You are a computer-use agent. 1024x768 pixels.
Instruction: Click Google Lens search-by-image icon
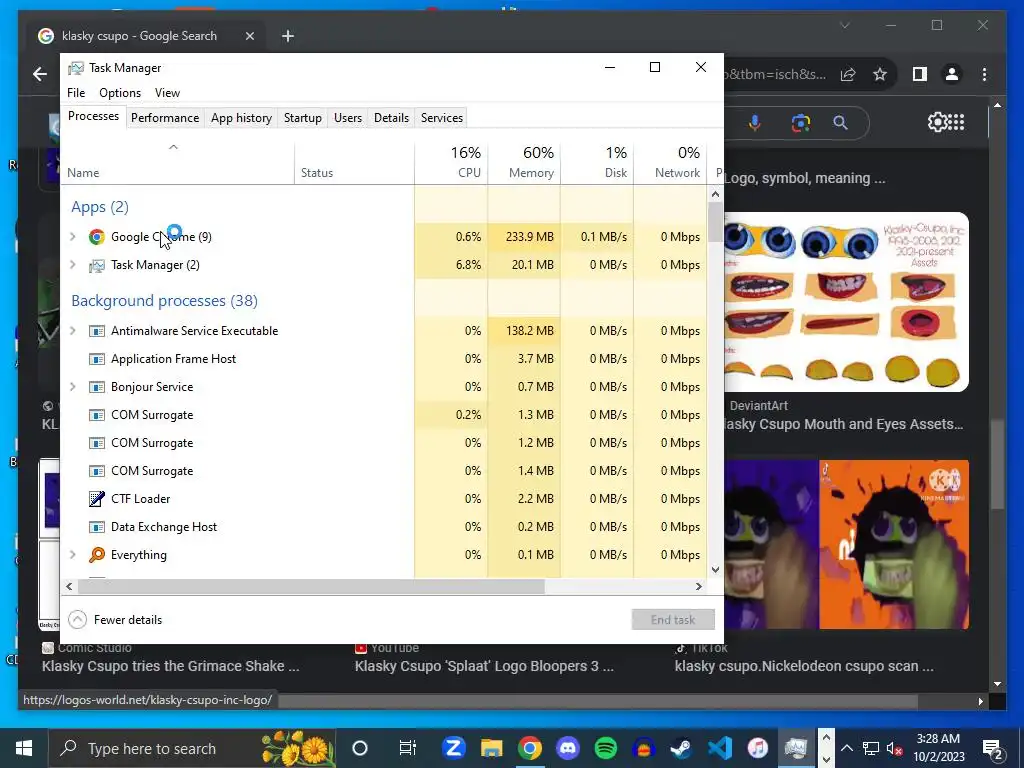(x=801, y=122)
